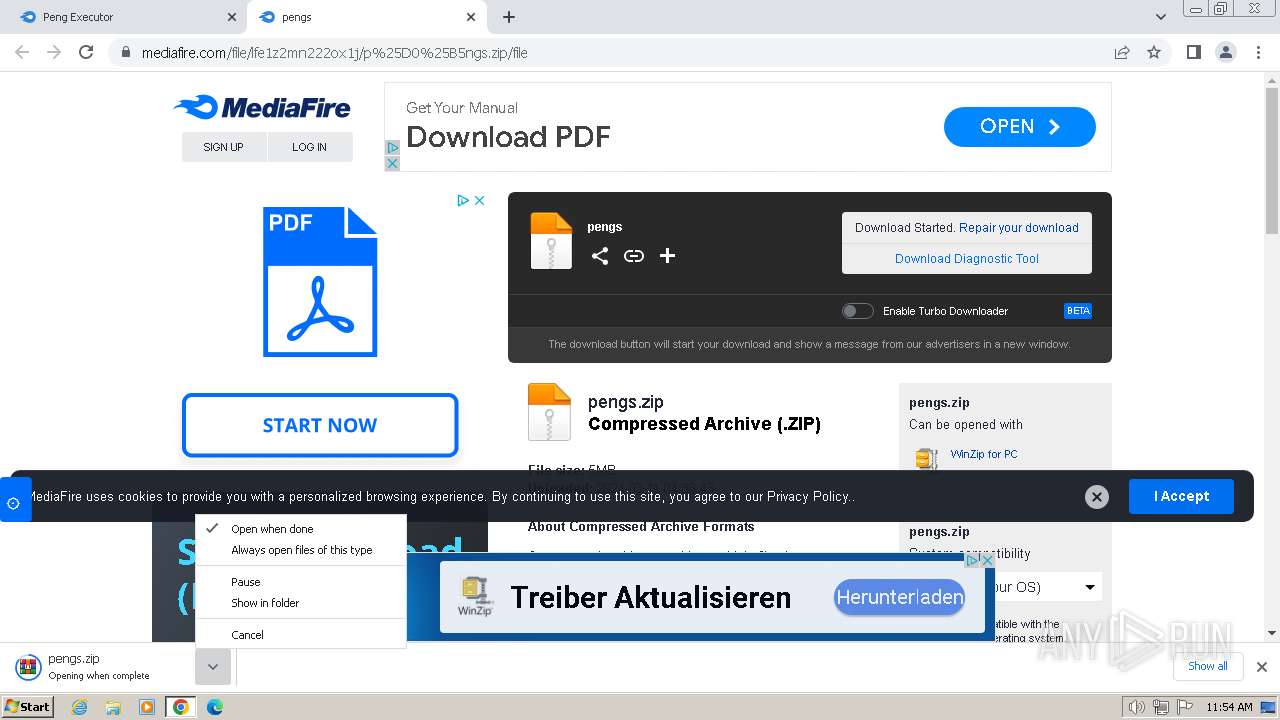Click the system clock showing 11:54 AM
The height and width of the screenshot is (720, 1280).
click(1229, 707)
